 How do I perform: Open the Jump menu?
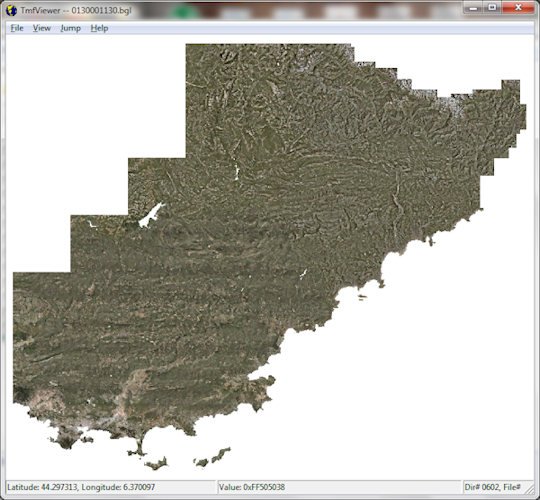[x=71, y=28]
